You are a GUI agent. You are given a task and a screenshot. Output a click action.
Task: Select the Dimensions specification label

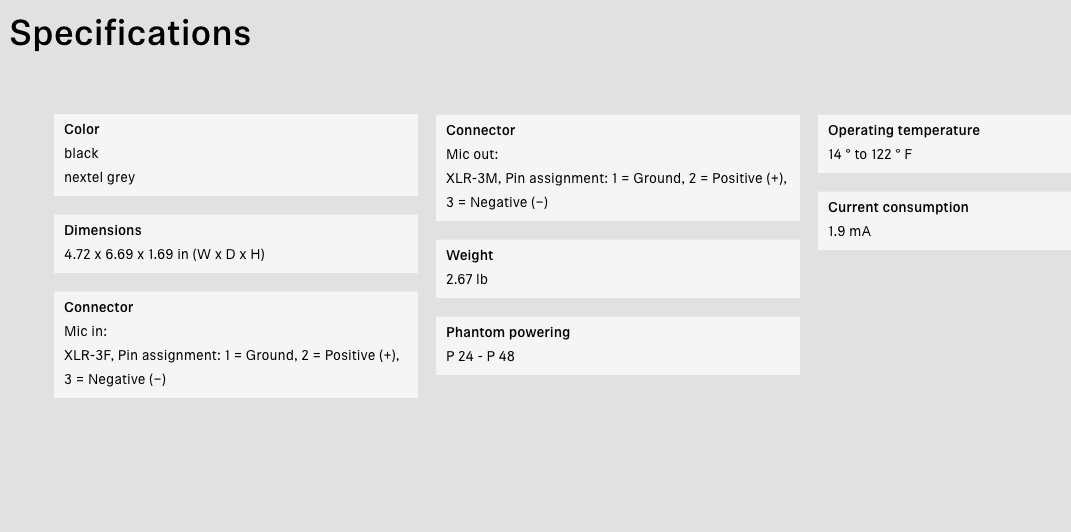coord(103,230)
